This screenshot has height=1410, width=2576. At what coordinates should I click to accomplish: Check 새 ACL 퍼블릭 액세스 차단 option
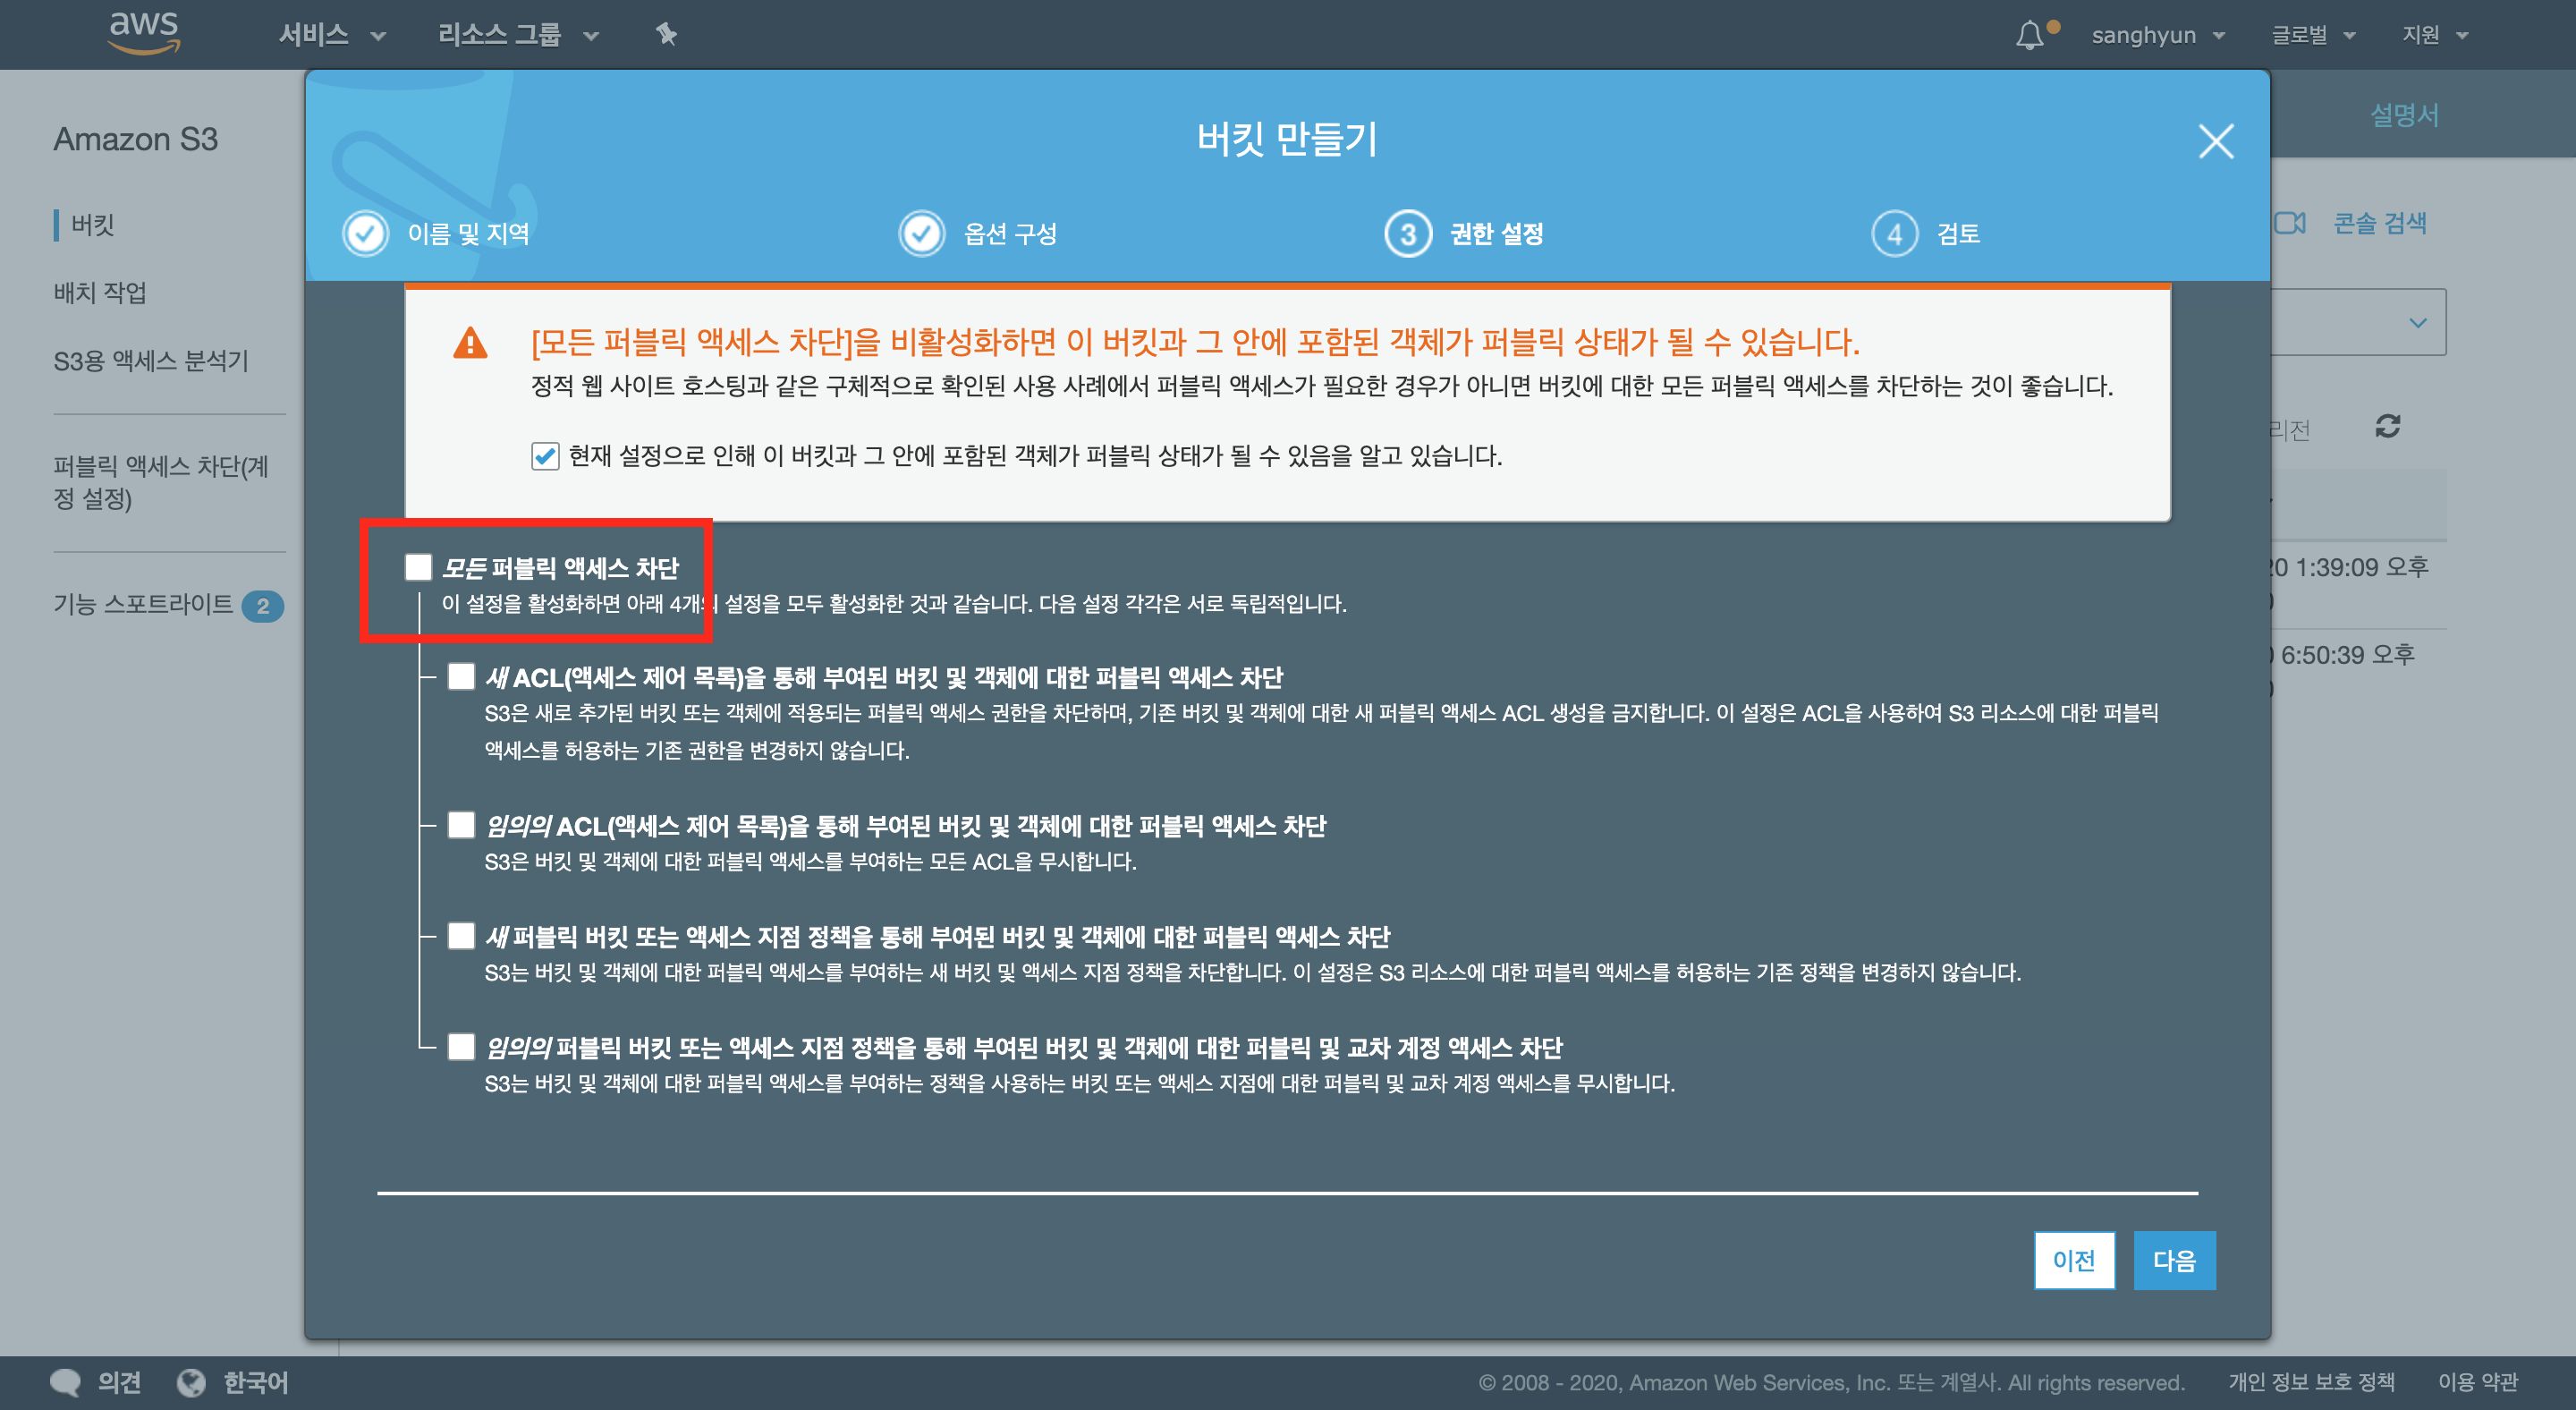[461, 677]
